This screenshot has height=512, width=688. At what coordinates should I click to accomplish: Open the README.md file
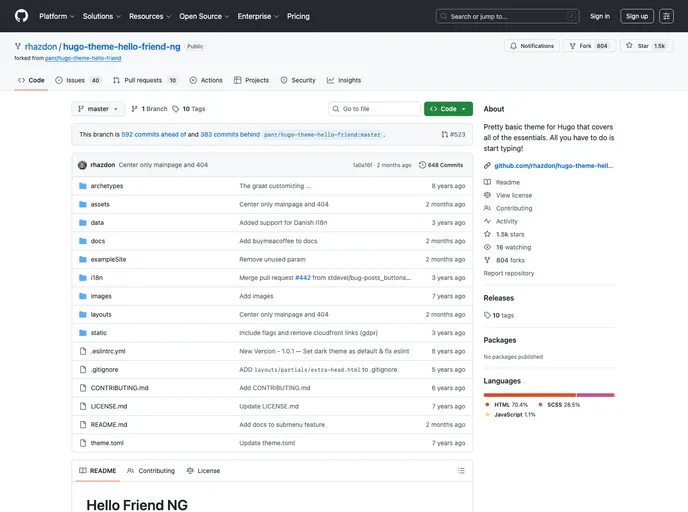tap(109, 424)
